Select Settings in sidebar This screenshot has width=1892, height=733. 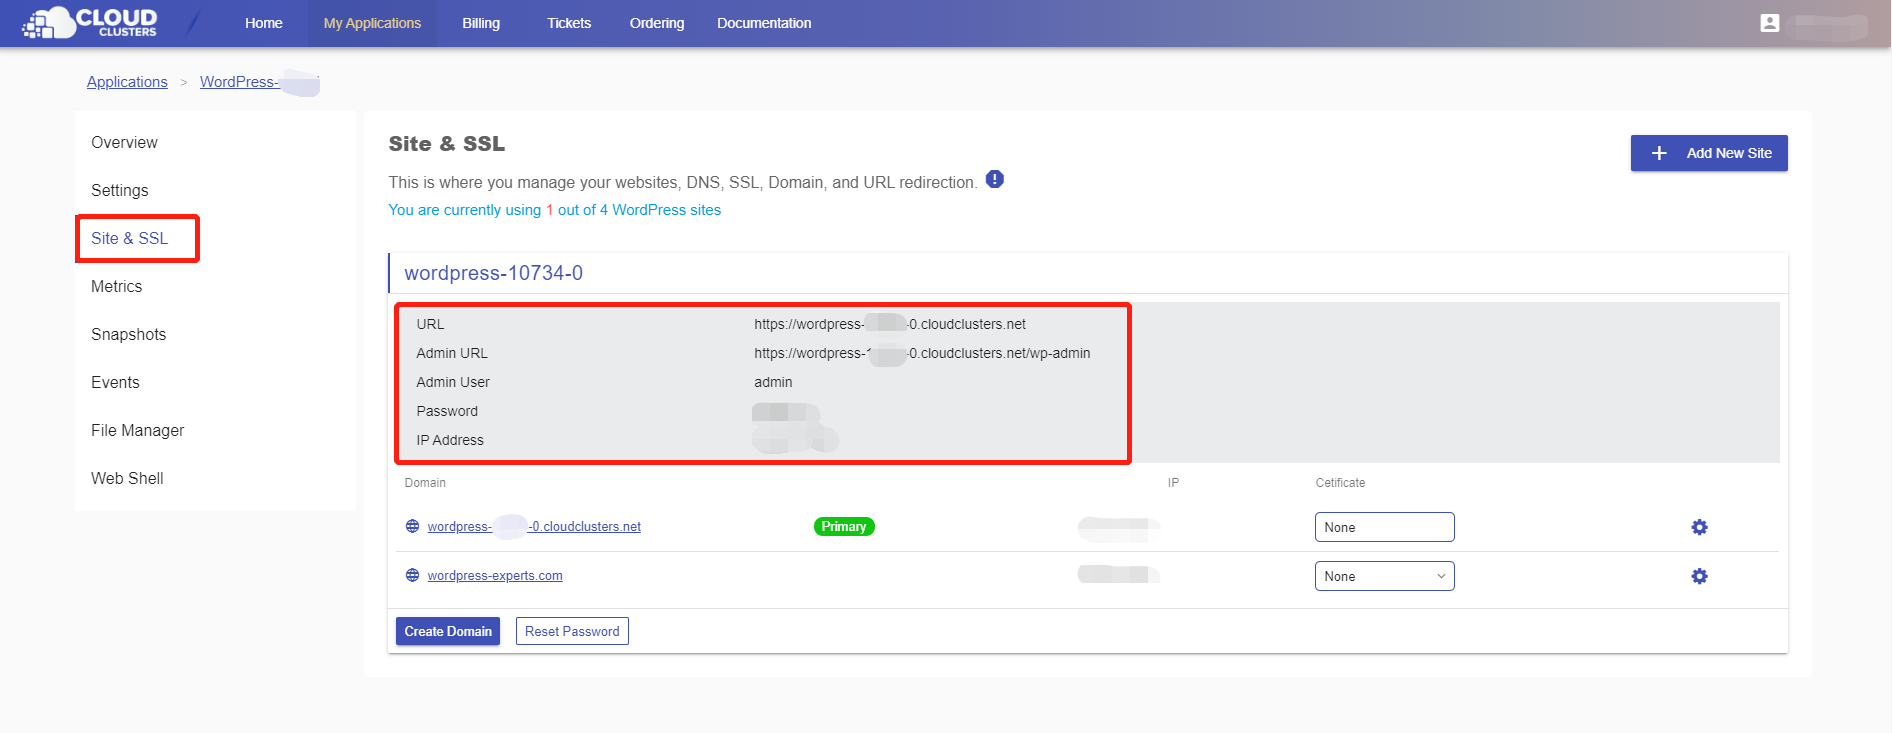point(120,190)
